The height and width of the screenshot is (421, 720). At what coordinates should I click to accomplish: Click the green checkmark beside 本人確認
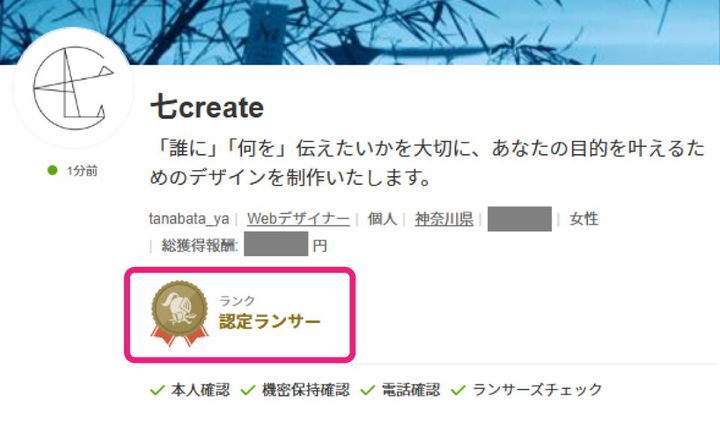[x=157, y=390]
